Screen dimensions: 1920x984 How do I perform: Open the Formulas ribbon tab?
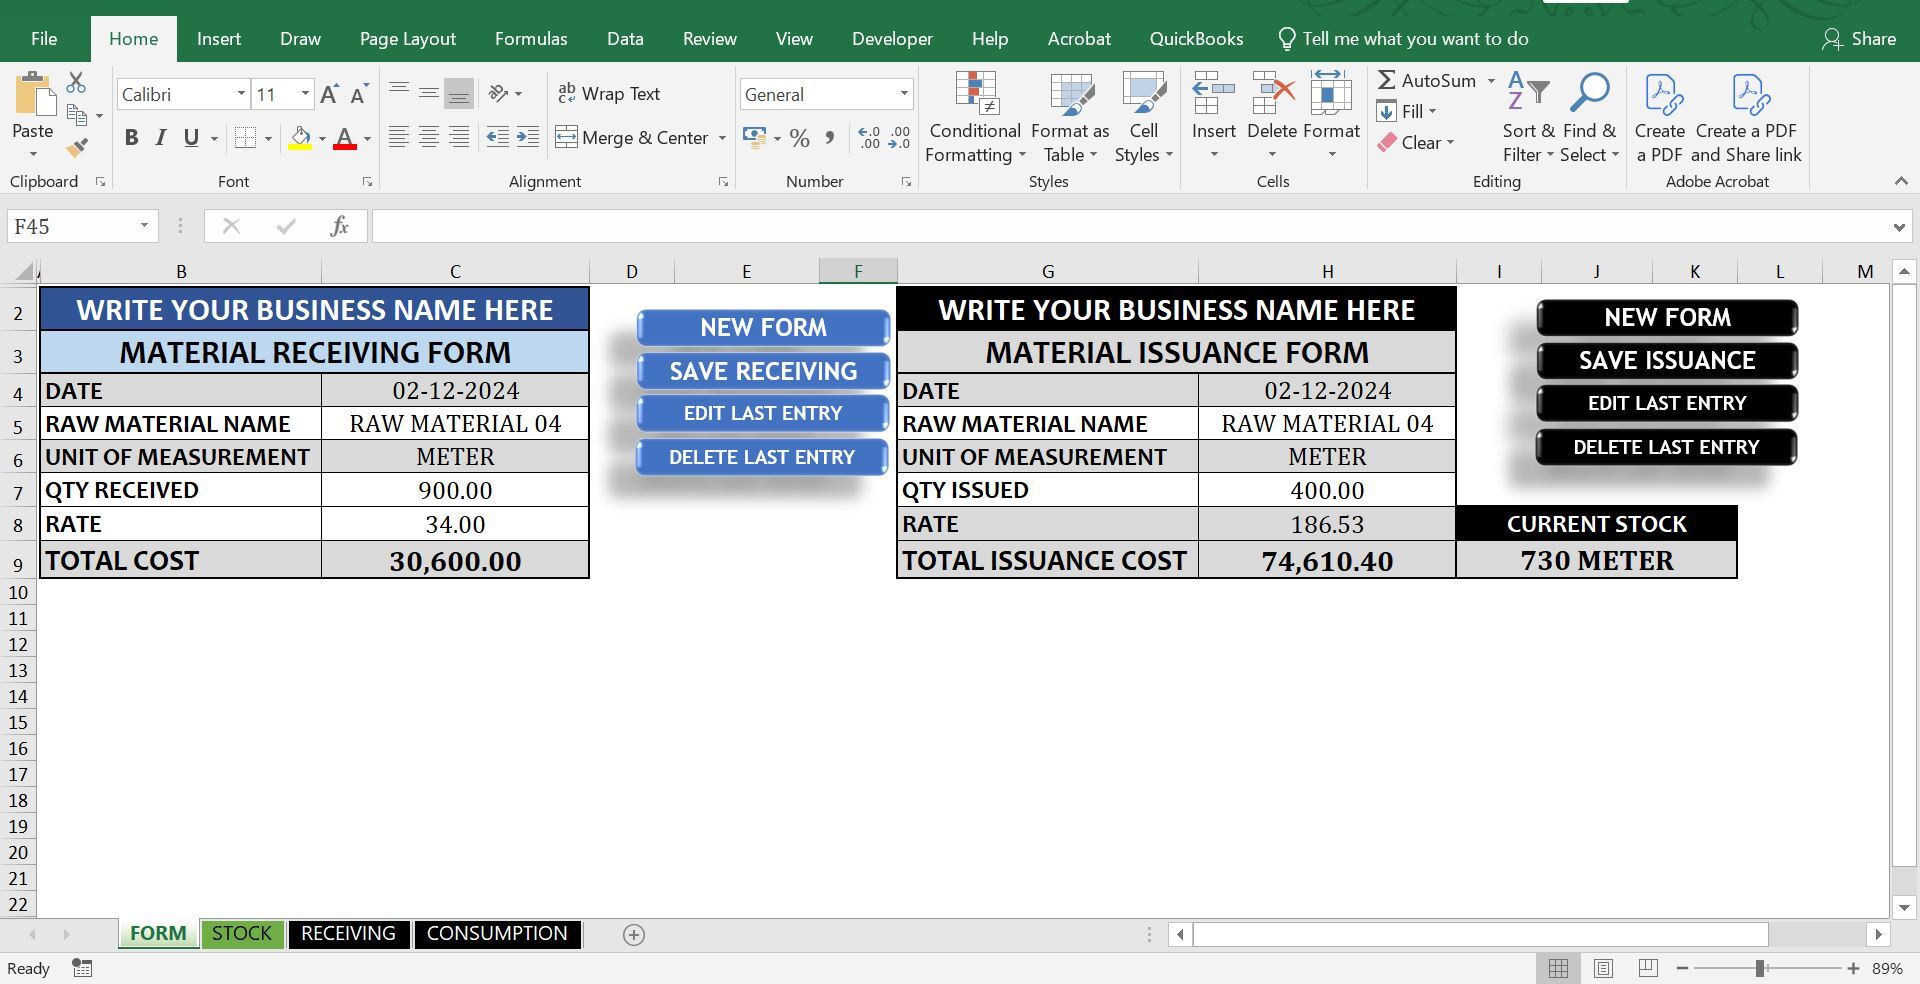click(x=531, y=39)
